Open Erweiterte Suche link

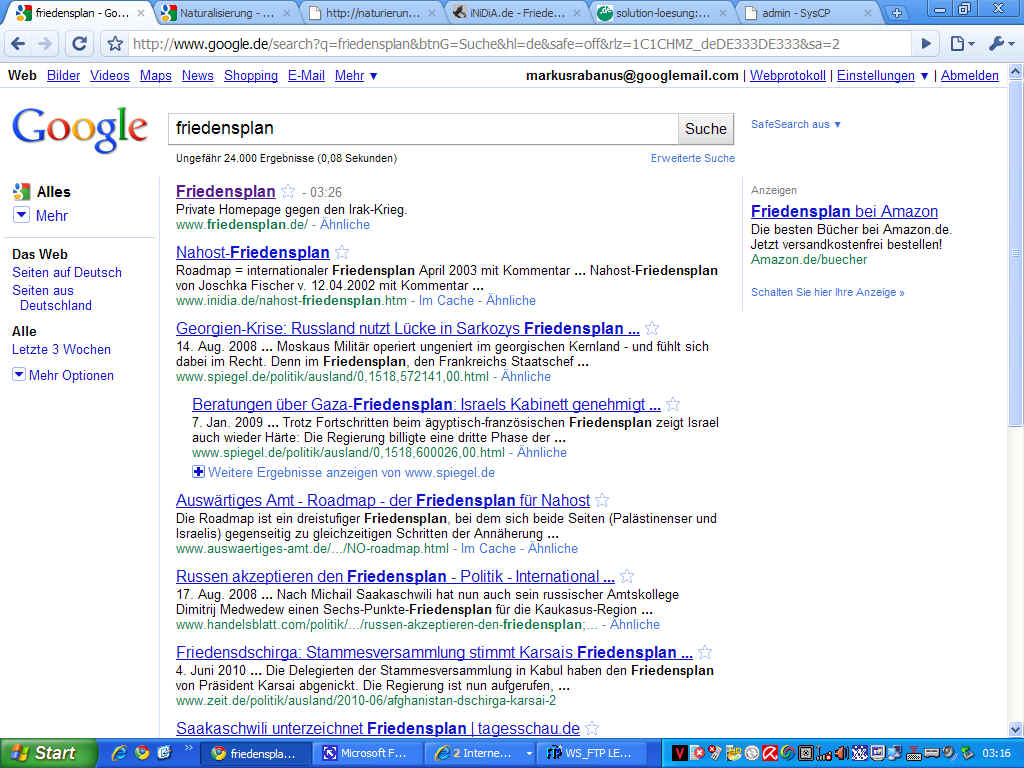click(x=692, y=158)
